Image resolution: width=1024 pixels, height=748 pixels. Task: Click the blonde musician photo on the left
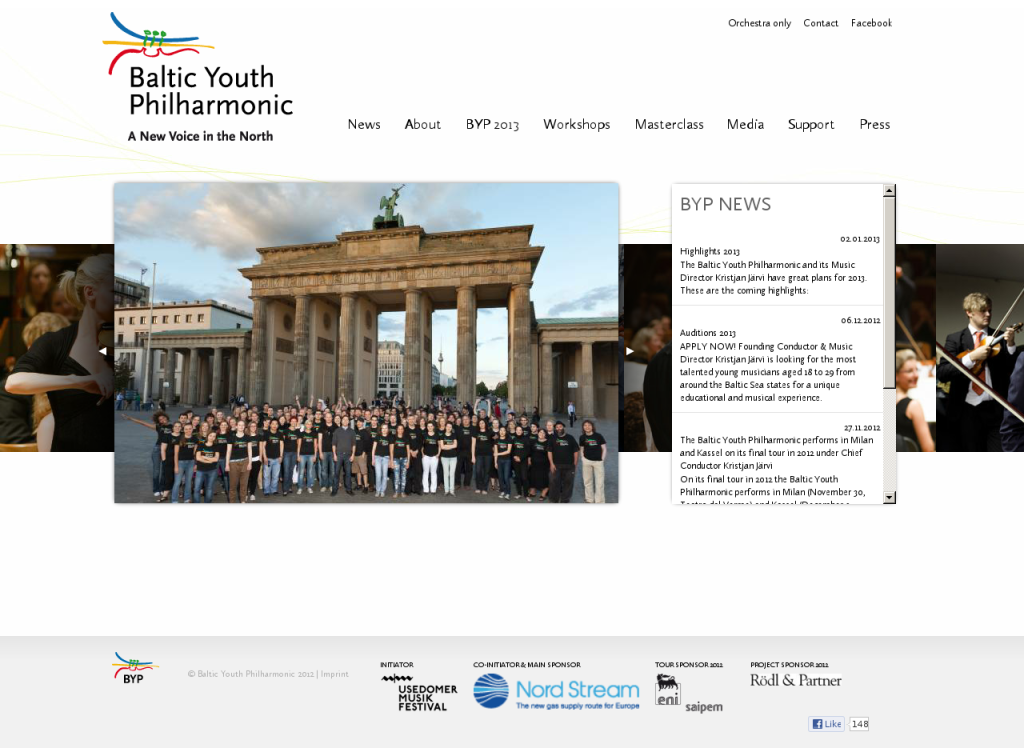[x=57, y=348]
